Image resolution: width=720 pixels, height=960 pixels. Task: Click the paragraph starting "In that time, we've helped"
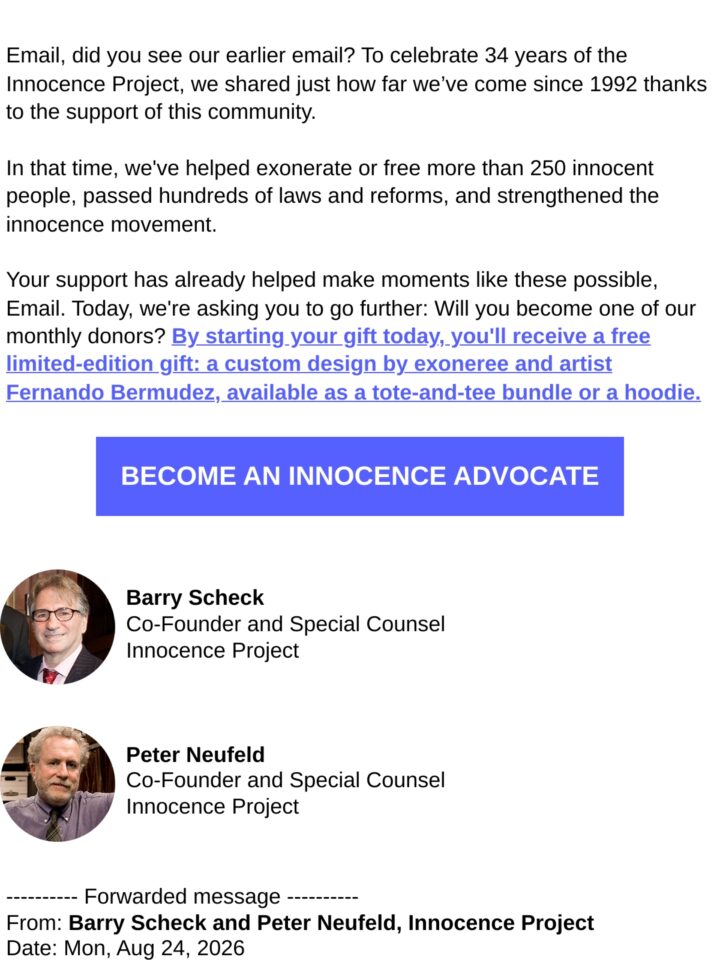point(332,196)
